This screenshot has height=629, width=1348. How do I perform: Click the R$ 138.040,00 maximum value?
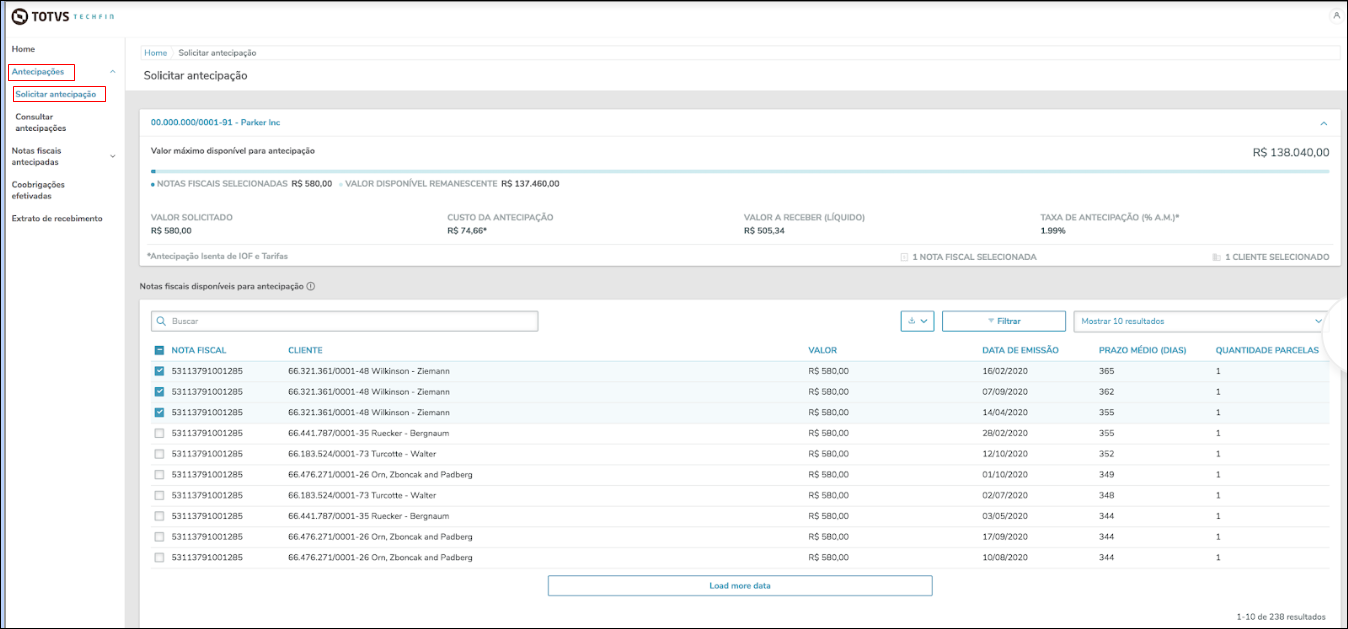1291,153
